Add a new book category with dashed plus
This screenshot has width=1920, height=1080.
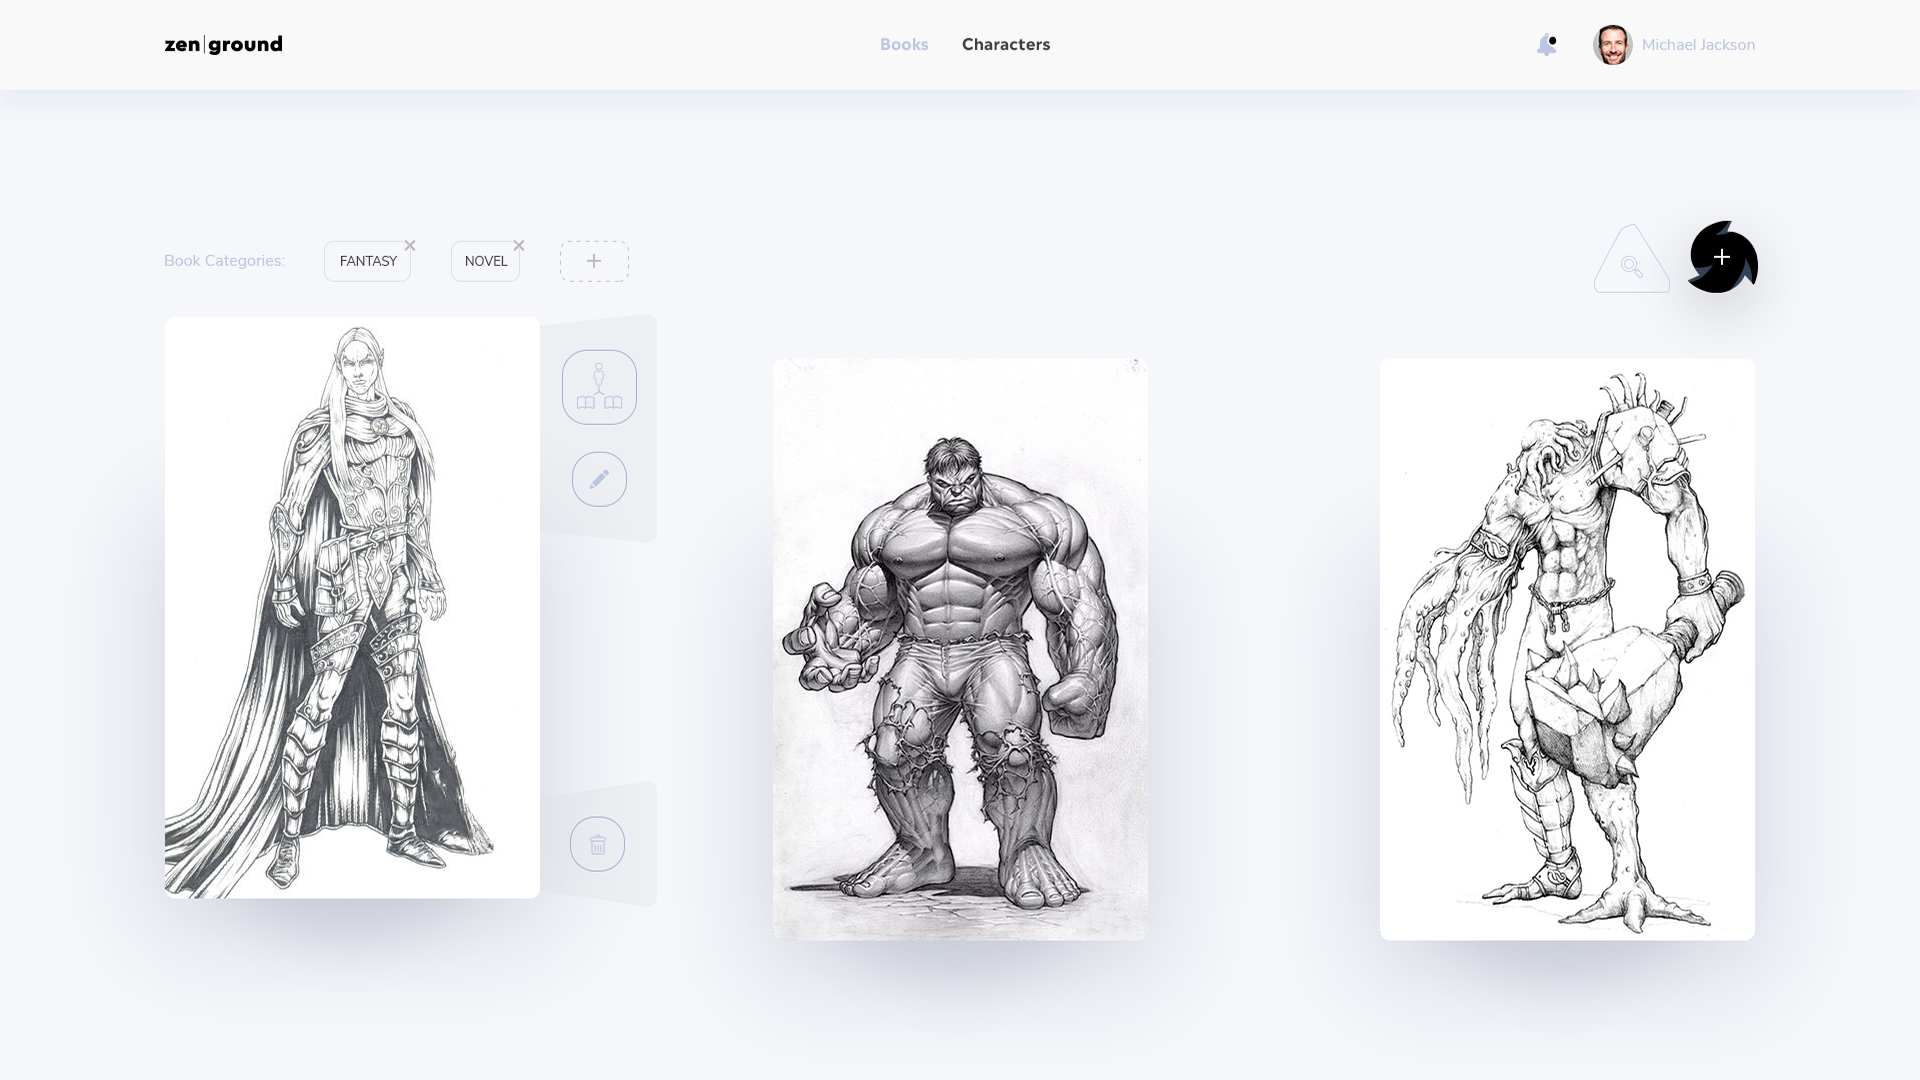[x=594, y=261]
